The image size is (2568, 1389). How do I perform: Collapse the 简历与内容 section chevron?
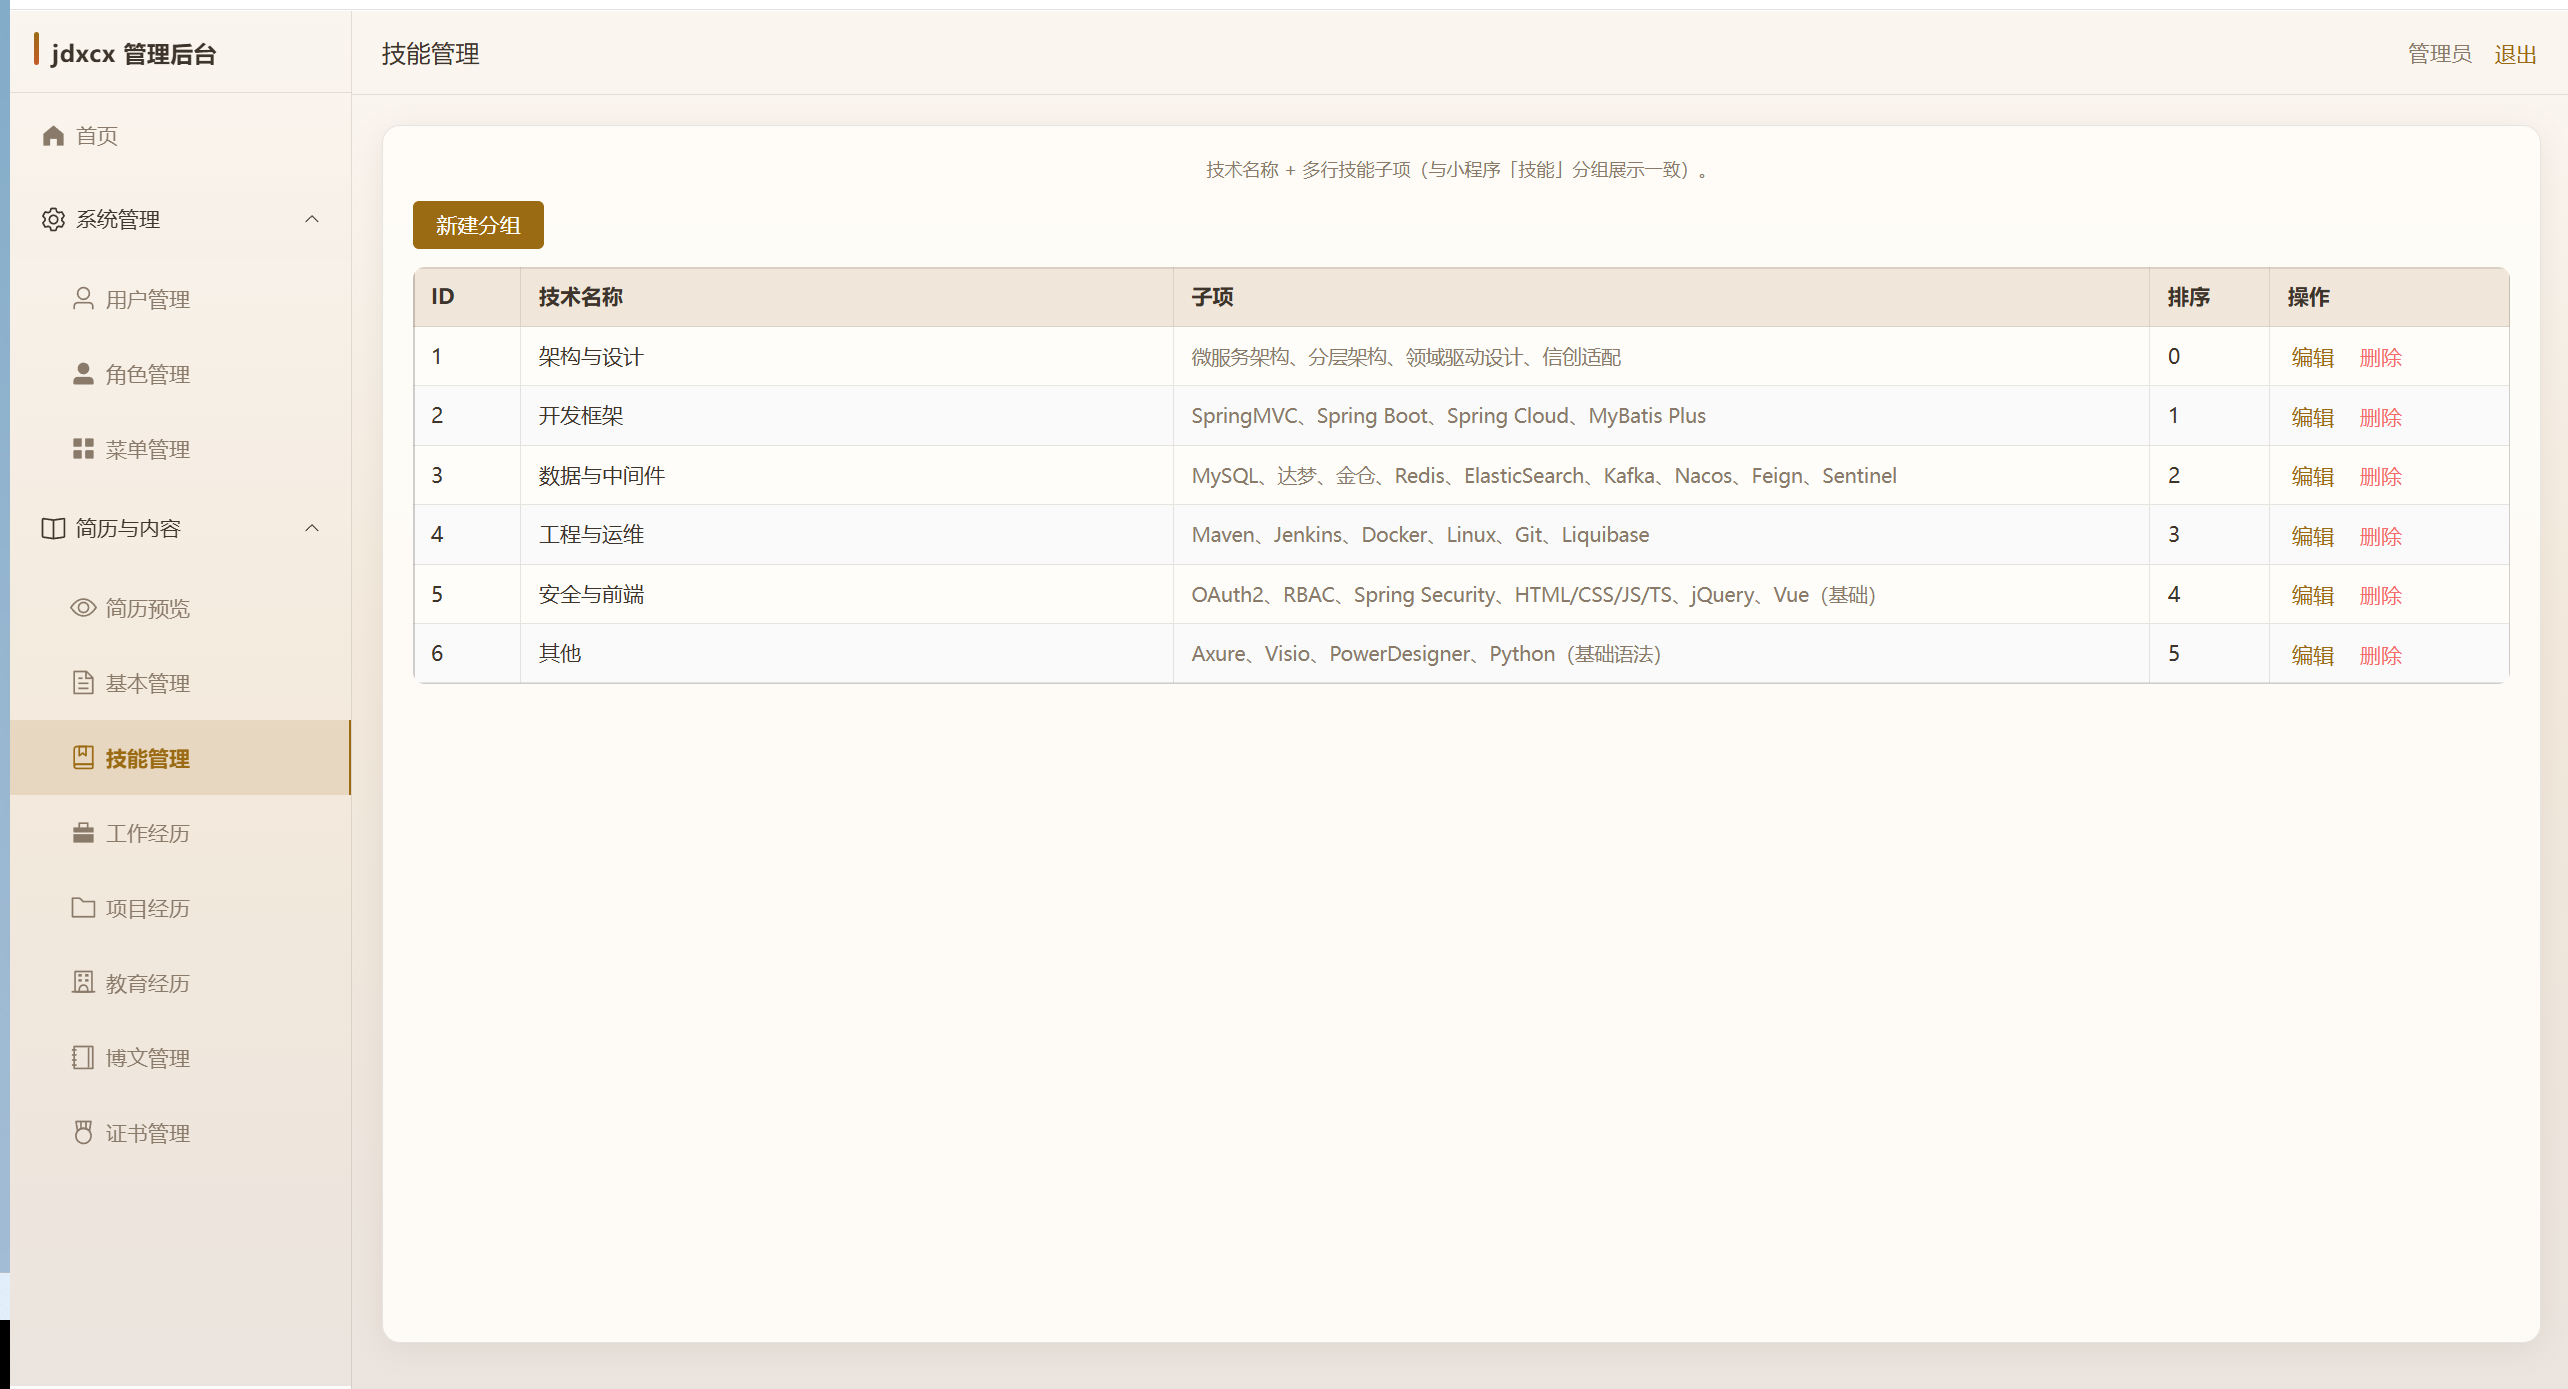click(x=312, y=529)
